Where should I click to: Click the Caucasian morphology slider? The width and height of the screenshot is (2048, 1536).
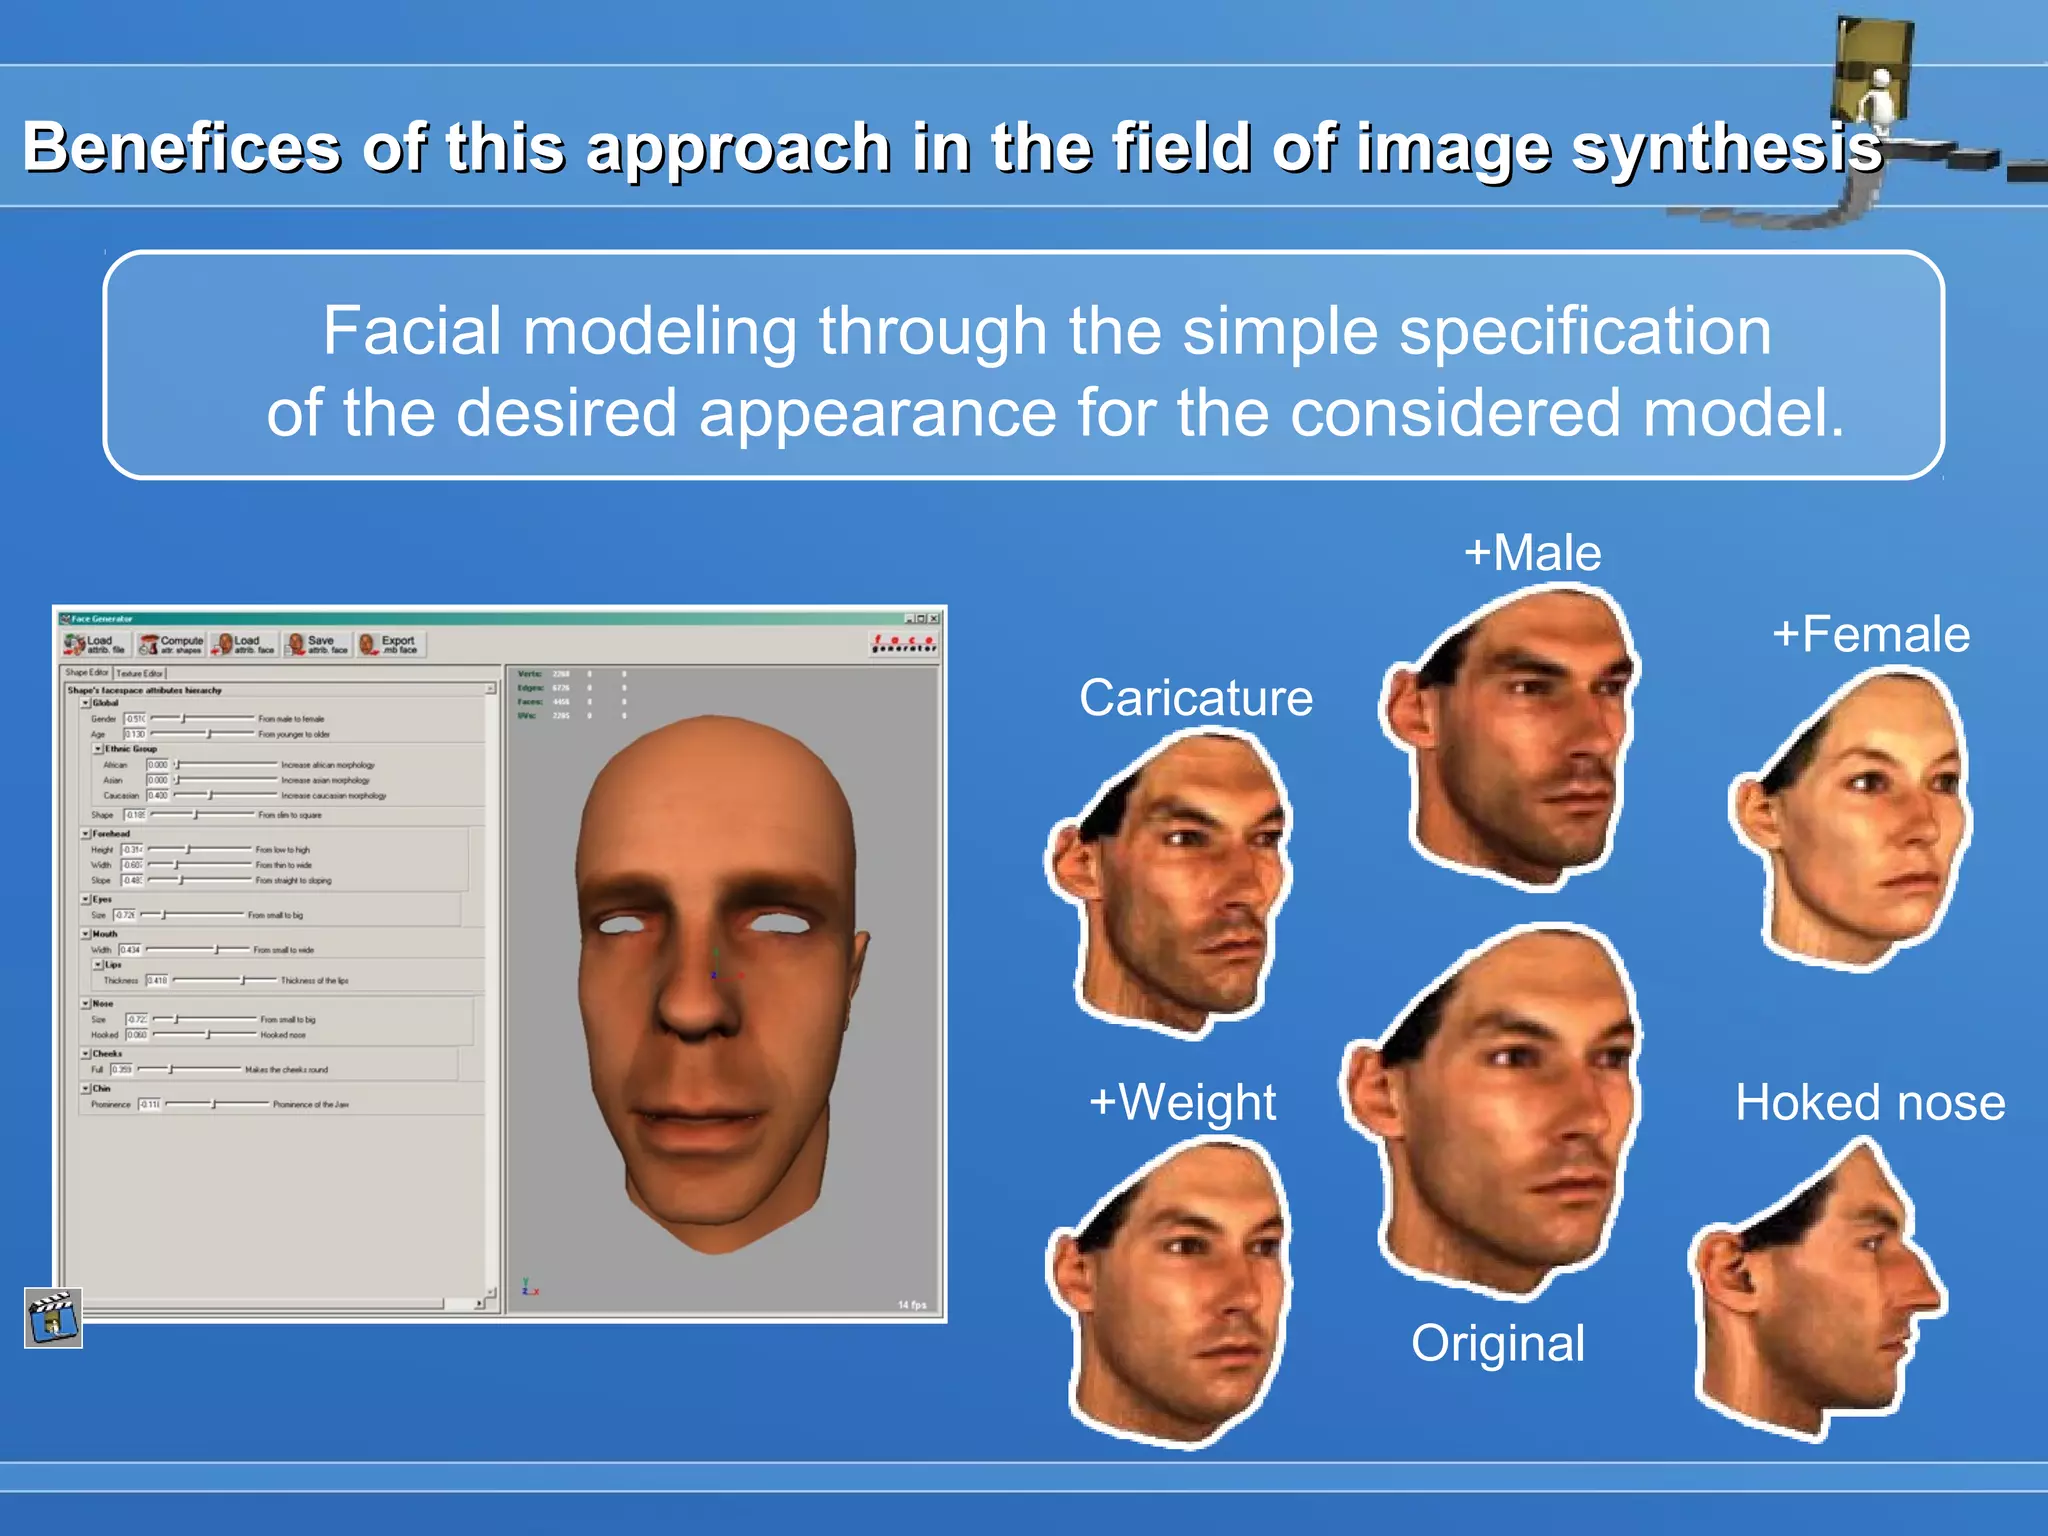point(225,795)
